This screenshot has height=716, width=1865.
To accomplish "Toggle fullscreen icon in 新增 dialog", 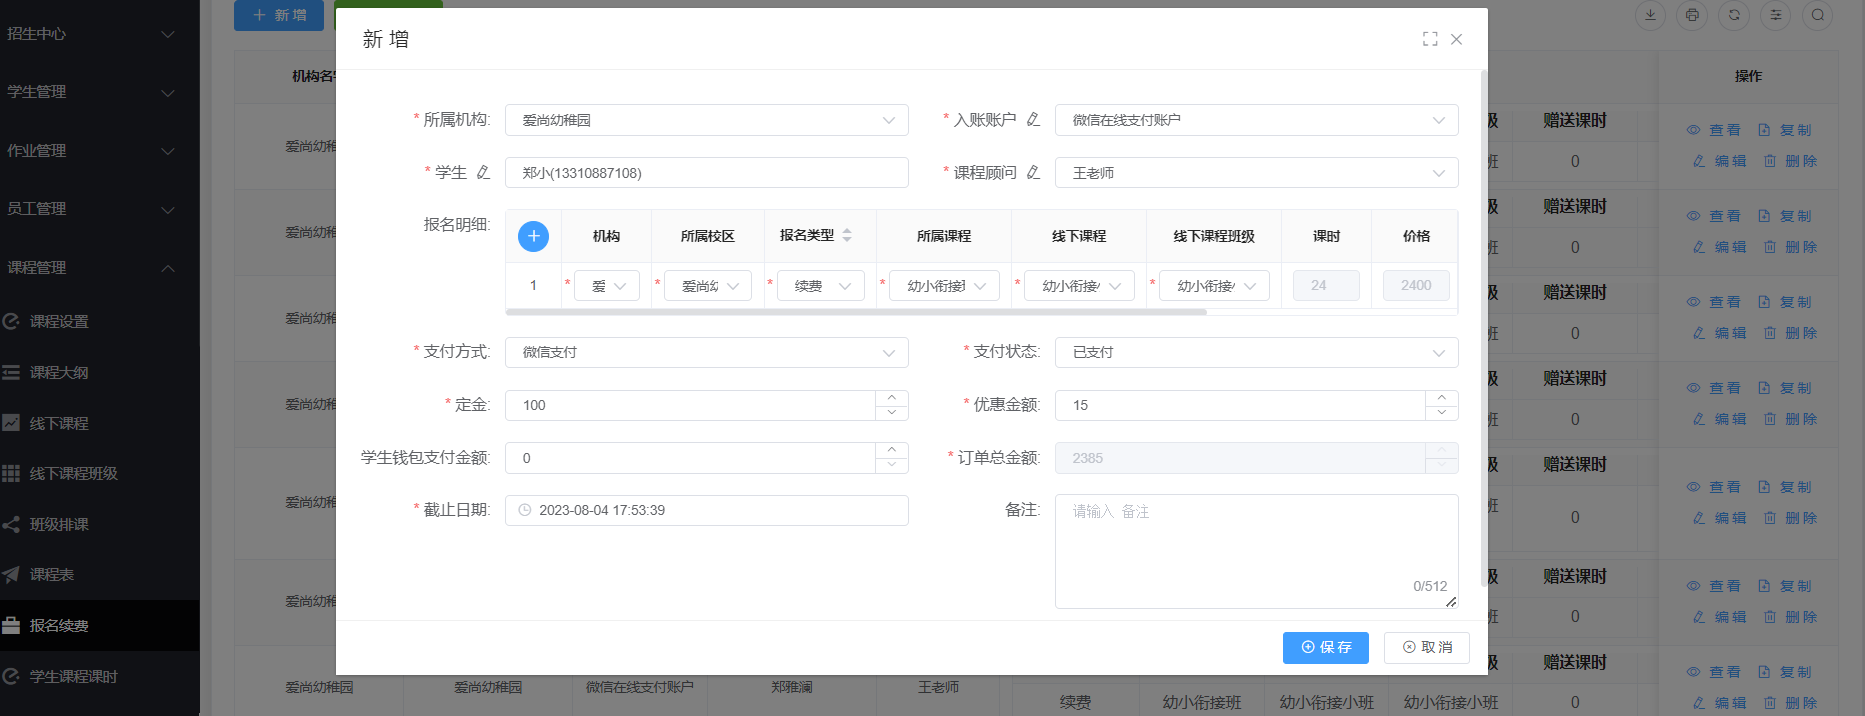I will [x=1430, y=39].
